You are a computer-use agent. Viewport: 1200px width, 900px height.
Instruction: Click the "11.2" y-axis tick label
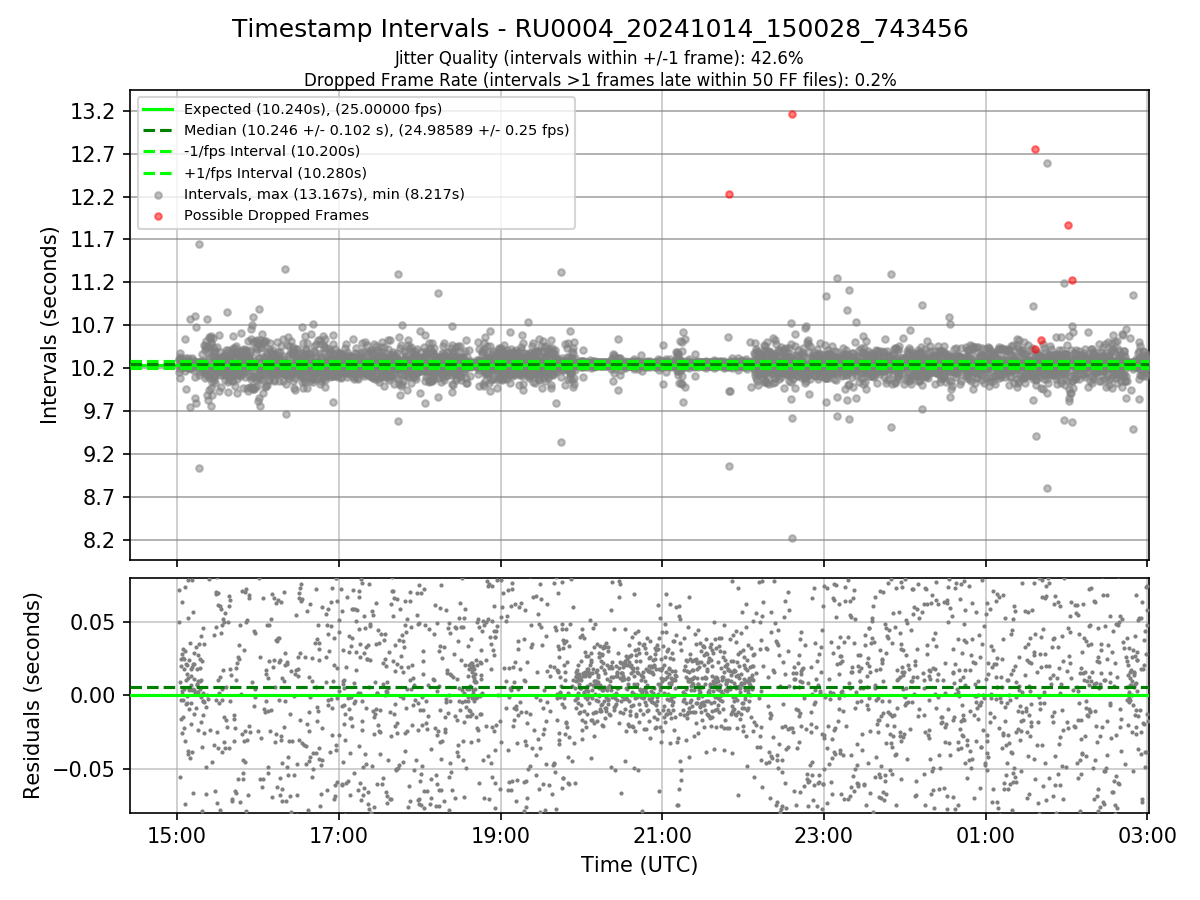point(92,283)
